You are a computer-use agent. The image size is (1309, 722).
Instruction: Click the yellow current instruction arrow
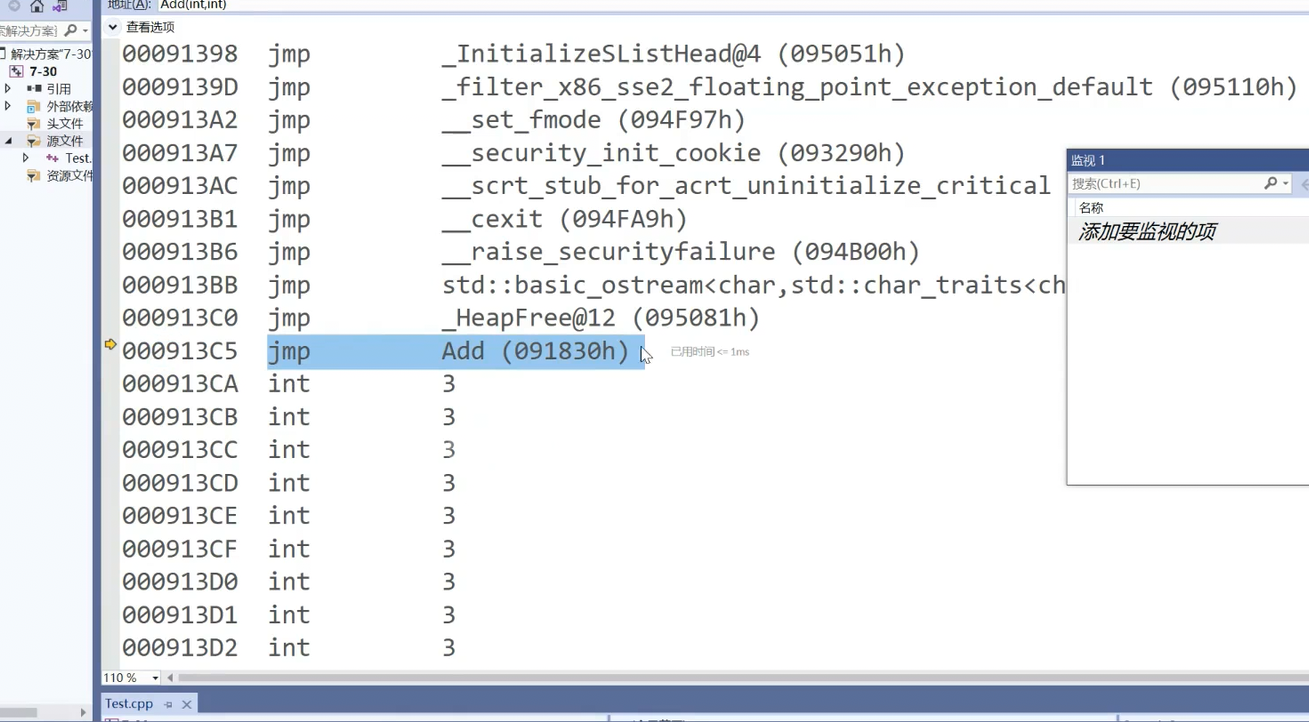110,344
